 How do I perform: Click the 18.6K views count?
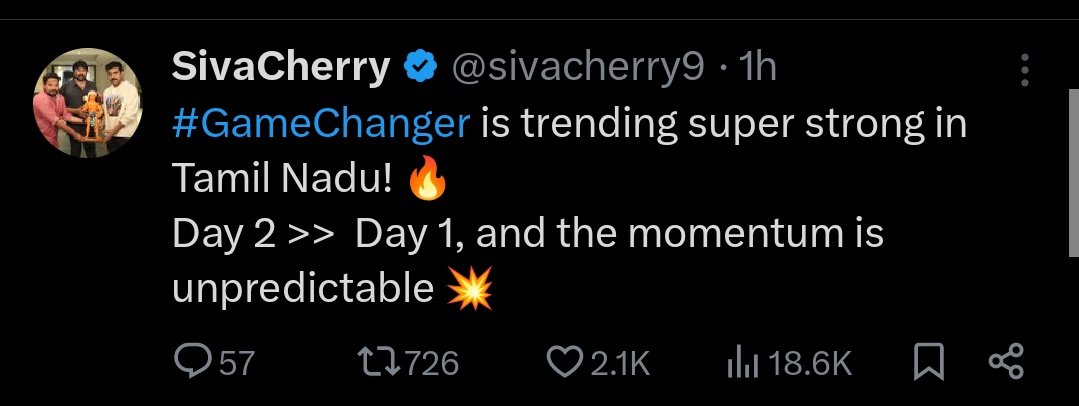click(811, 363)
